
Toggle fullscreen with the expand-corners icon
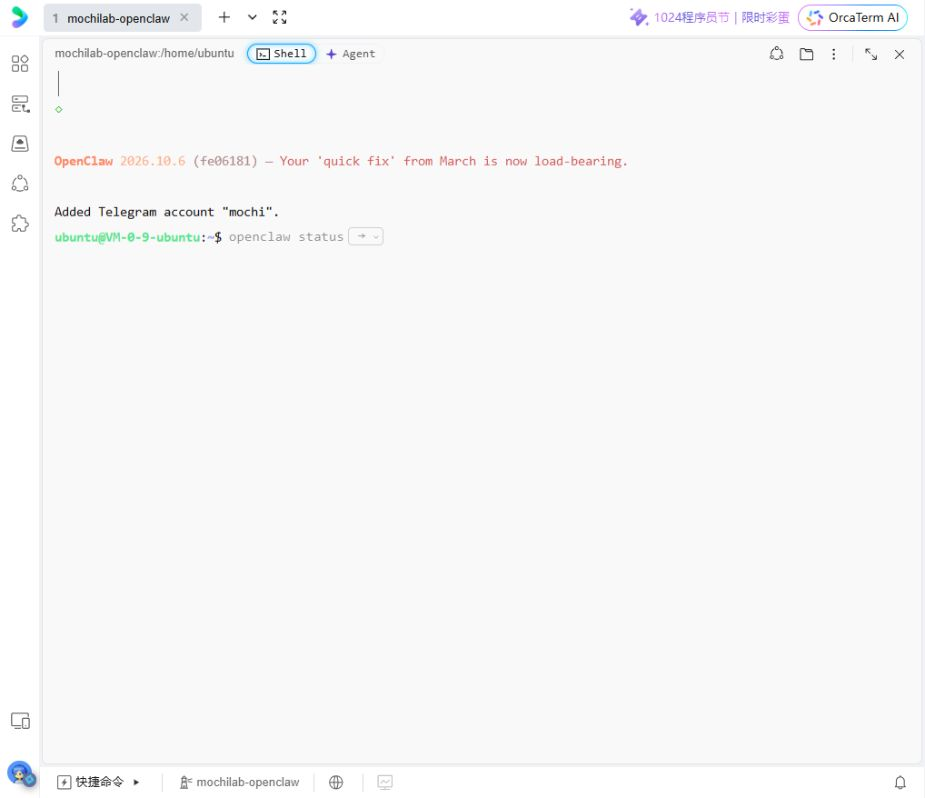tap(280, 17)
